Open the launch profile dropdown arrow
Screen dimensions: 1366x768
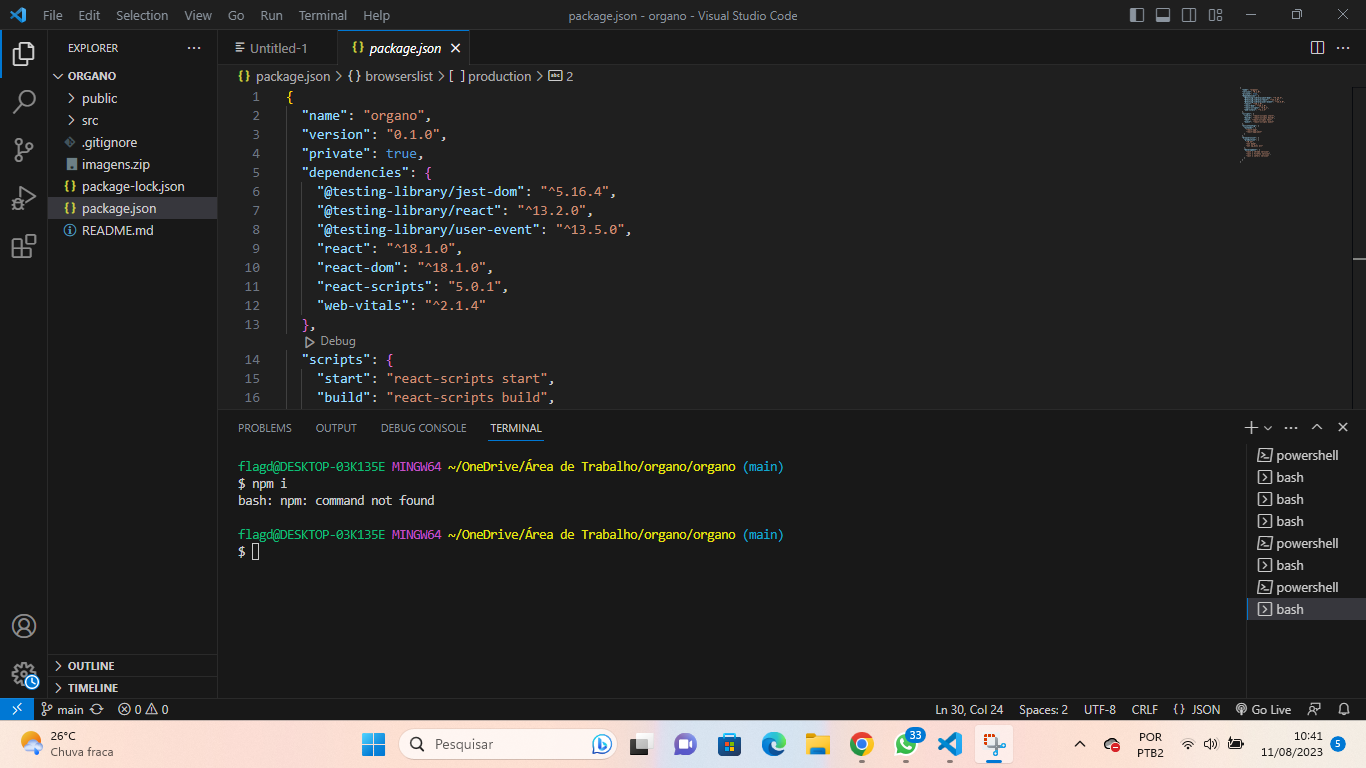(1268, 428)
